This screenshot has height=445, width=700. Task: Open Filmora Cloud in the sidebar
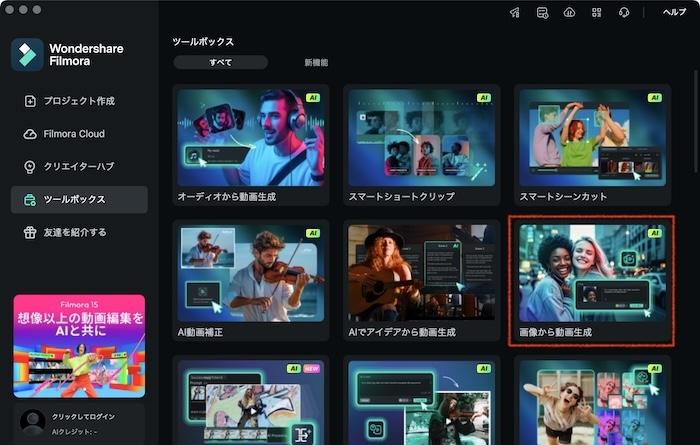pyautogui.click(x=79, y=134)
